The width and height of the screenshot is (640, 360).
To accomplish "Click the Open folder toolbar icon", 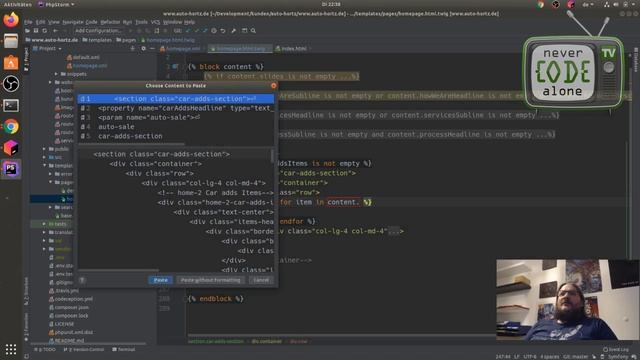I will coord(27,31).
